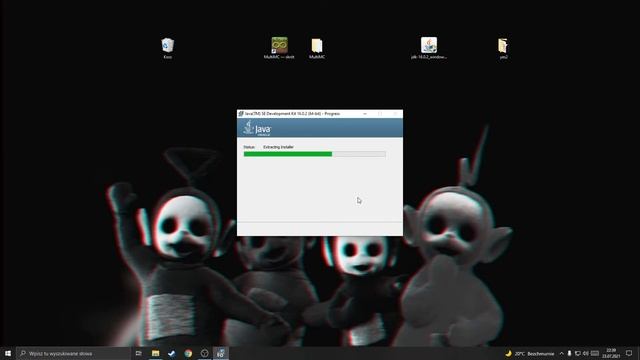This screenshot has width=640, height=360.
Task: Open the notification center icon
Action: (x=629, y=353)
